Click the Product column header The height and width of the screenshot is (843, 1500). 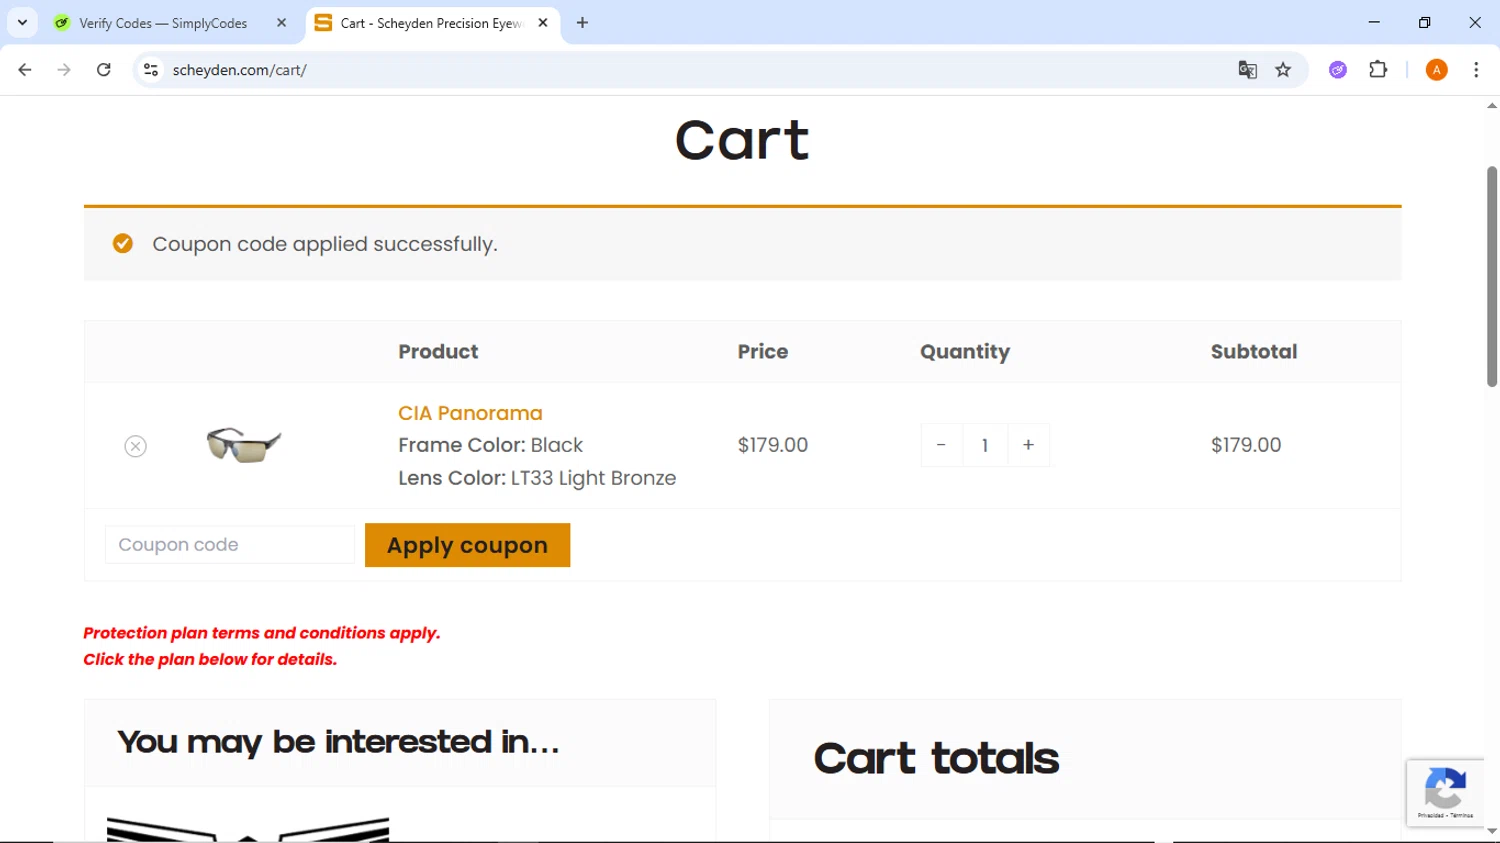pyautogui.click(x=438, y=352)
